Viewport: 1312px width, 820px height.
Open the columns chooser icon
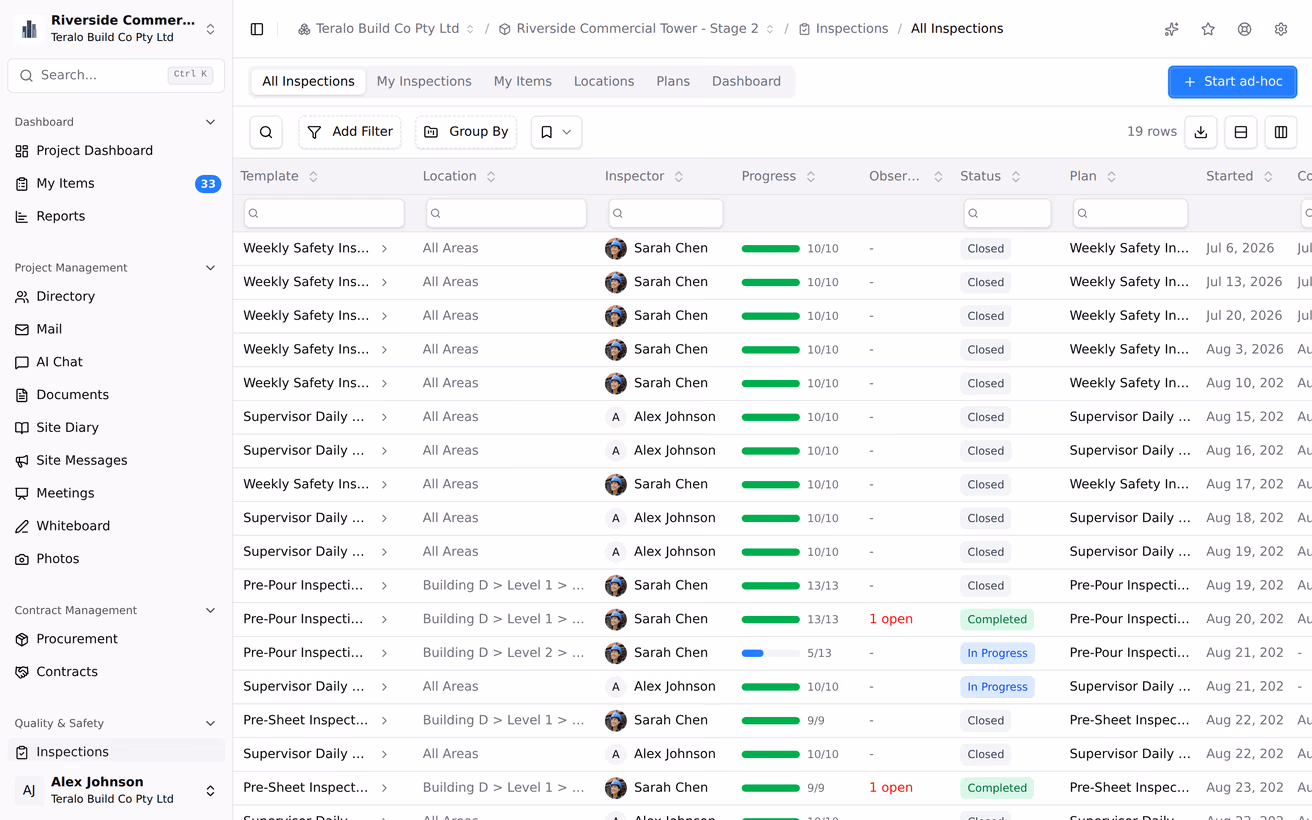[x=1281, y=132]
